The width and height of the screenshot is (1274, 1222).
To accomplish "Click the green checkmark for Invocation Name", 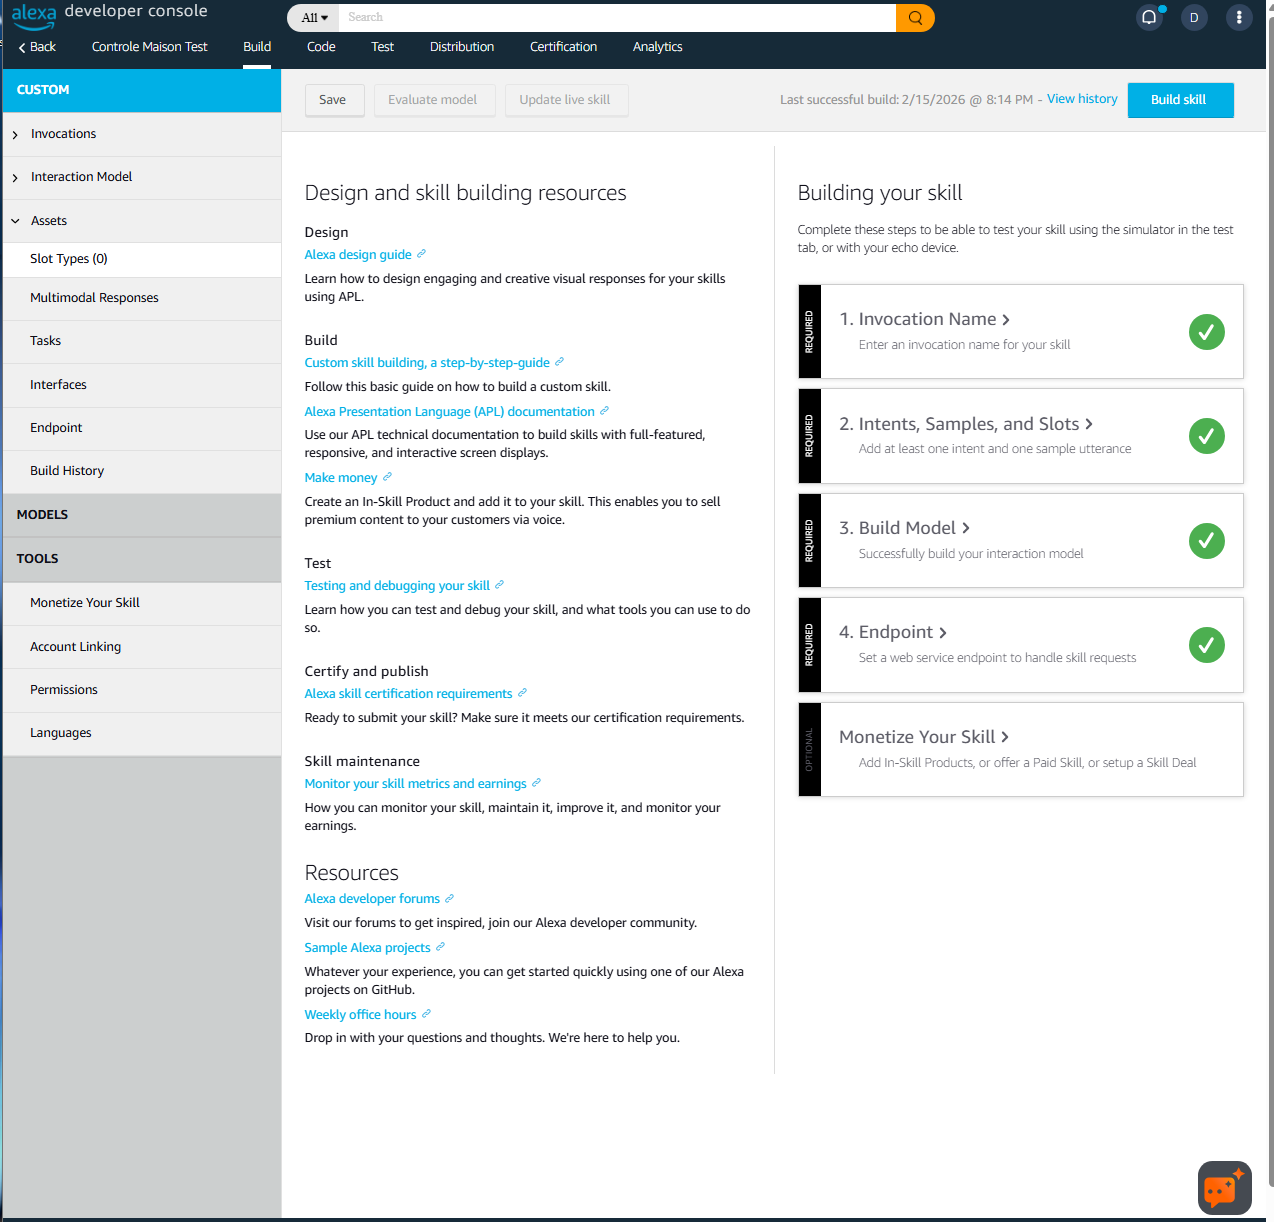I will 1206,332.
